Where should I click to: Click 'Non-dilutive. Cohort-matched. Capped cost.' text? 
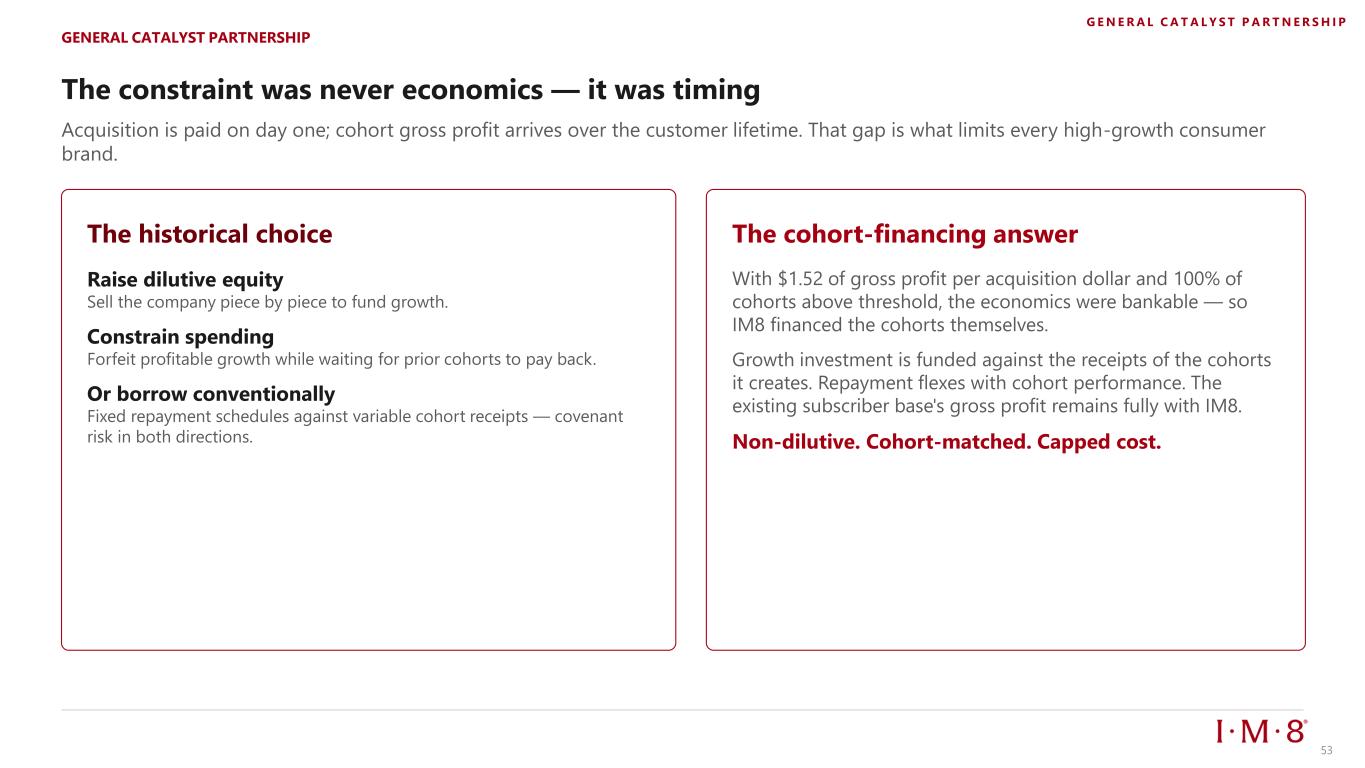pos(947,442)
